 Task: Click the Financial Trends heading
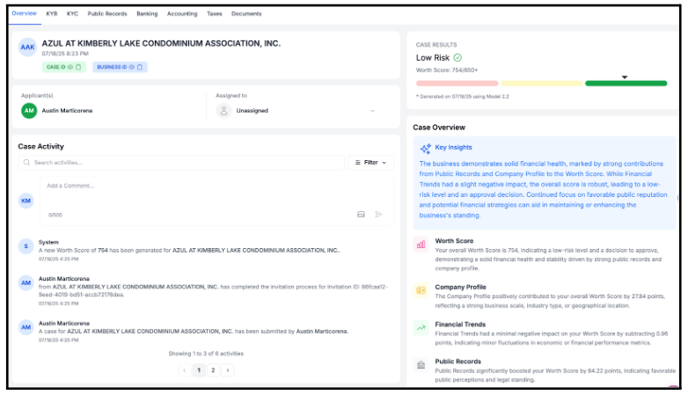[460, 324]
